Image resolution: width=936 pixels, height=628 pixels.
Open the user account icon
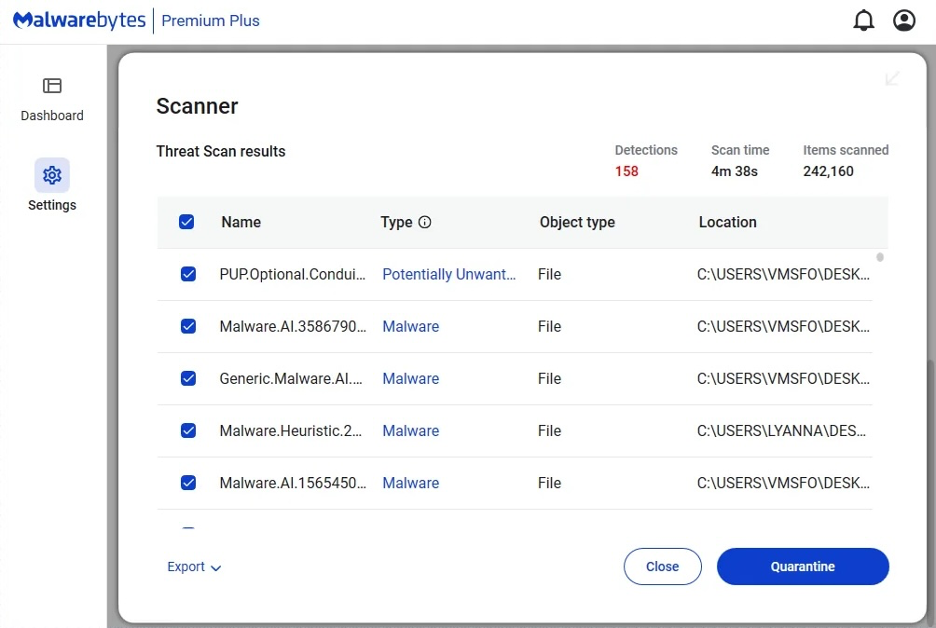coord(904,20)
